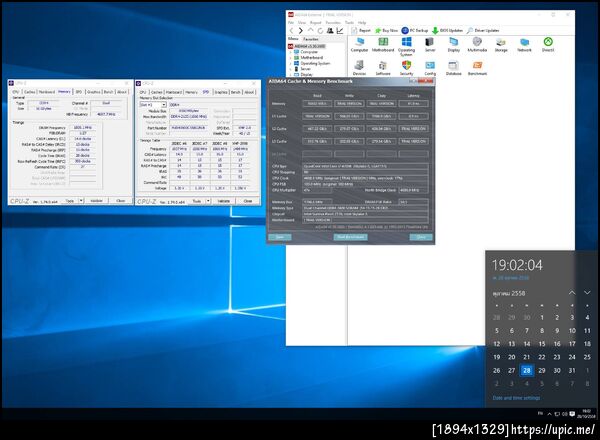Screen dimensions: 600x440
Task: Open the Computer category icon in AIDA64
Action: [359, 44]
